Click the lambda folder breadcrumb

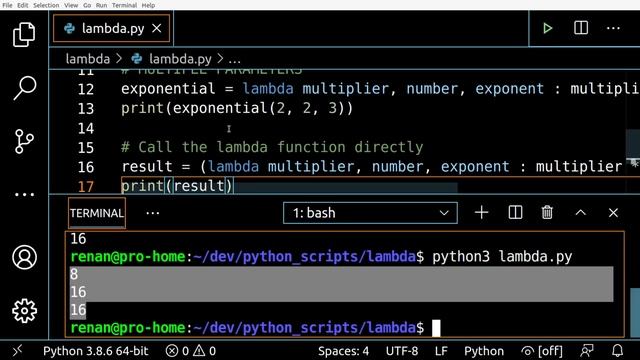tap(87, 59)
